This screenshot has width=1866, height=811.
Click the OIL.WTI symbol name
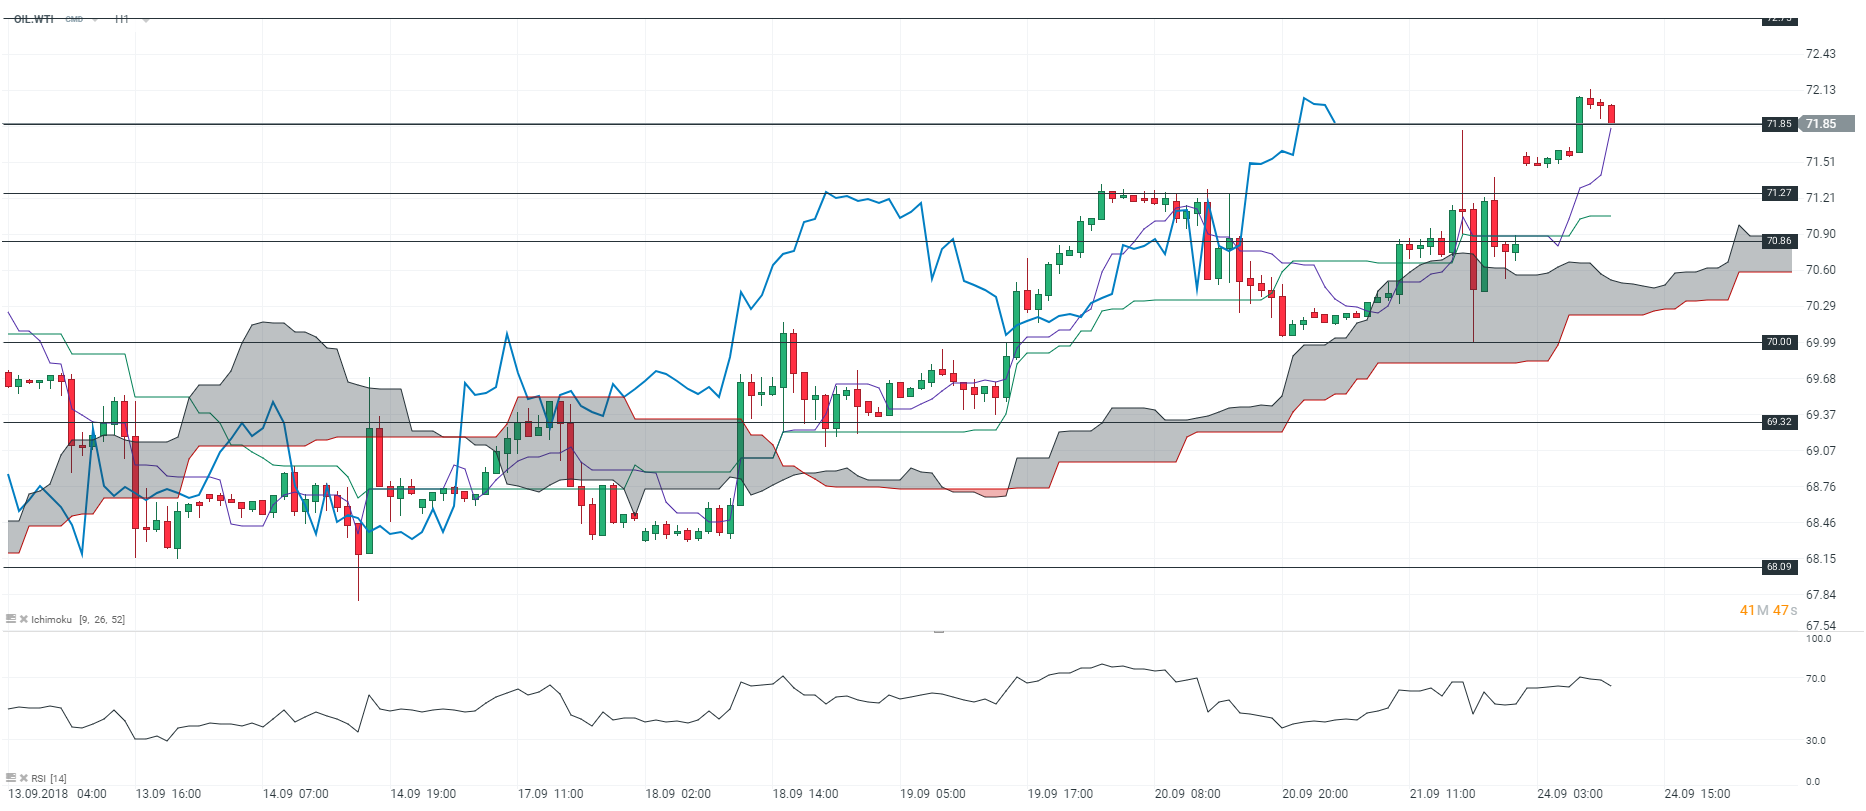pos(34,19)
